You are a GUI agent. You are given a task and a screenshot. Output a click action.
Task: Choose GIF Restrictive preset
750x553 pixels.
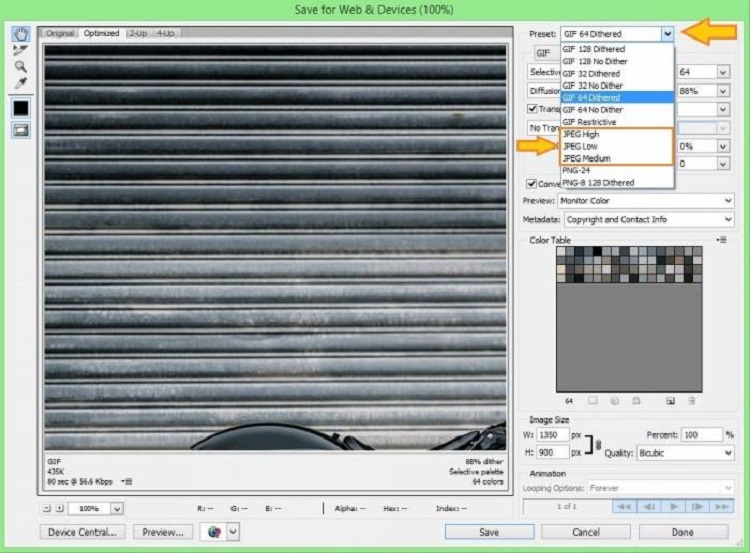pyautogui.click(x=617, y=122)
